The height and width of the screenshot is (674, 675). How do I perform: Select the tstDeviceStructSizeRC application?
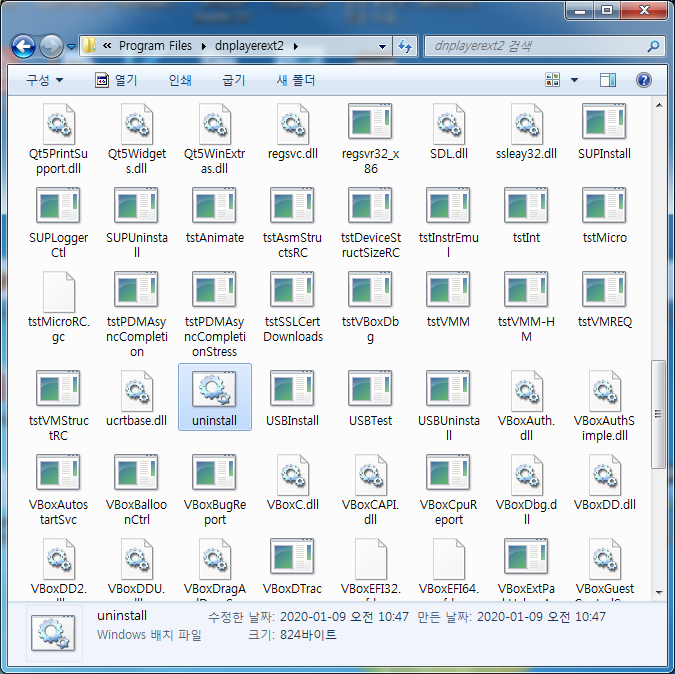(370, 223)
